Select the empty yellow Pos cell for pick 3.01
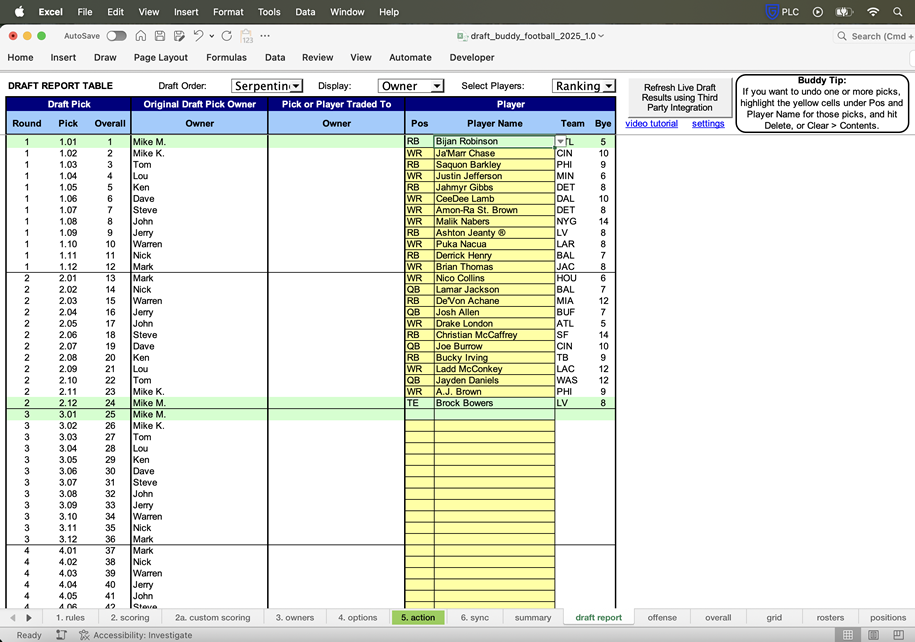The image size is (915, 642). (x=420, y=414)
